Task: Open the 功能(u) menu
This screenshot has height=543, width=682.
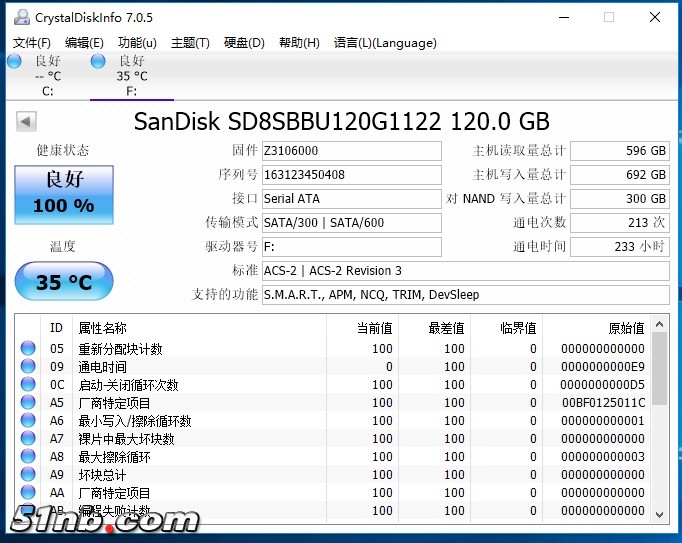Action: tap(137, 43)
